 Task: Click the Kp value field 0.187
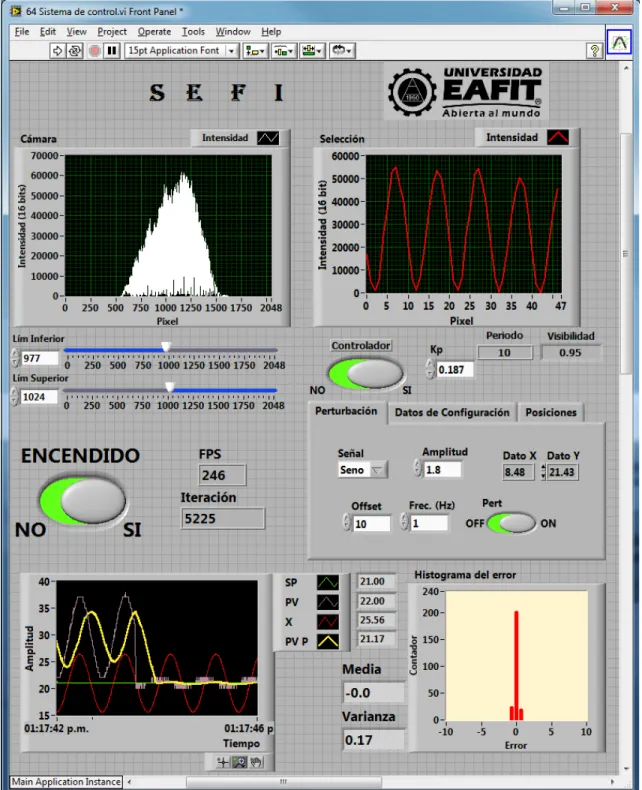(455, 370)
